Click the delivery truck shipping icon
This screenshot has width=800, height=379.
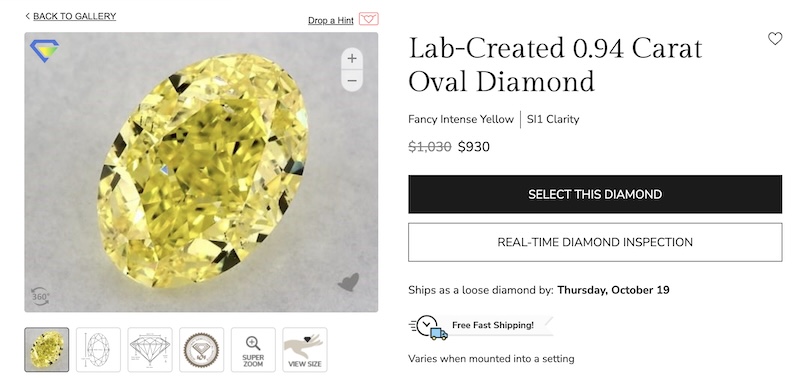[438, 334]
